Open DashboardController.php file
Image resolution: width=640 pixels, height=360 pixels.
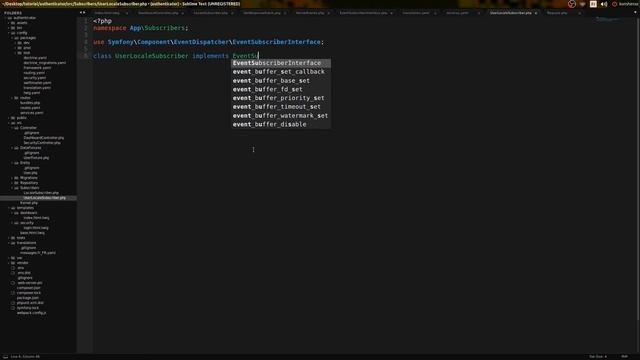pos(44,138)
